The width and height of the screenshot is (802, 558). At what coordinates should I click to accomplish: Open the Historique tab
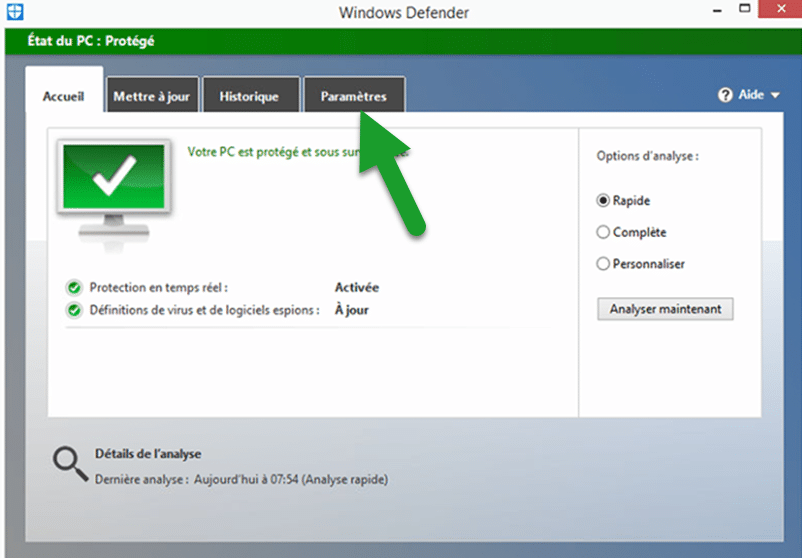[x=249, y=96]
